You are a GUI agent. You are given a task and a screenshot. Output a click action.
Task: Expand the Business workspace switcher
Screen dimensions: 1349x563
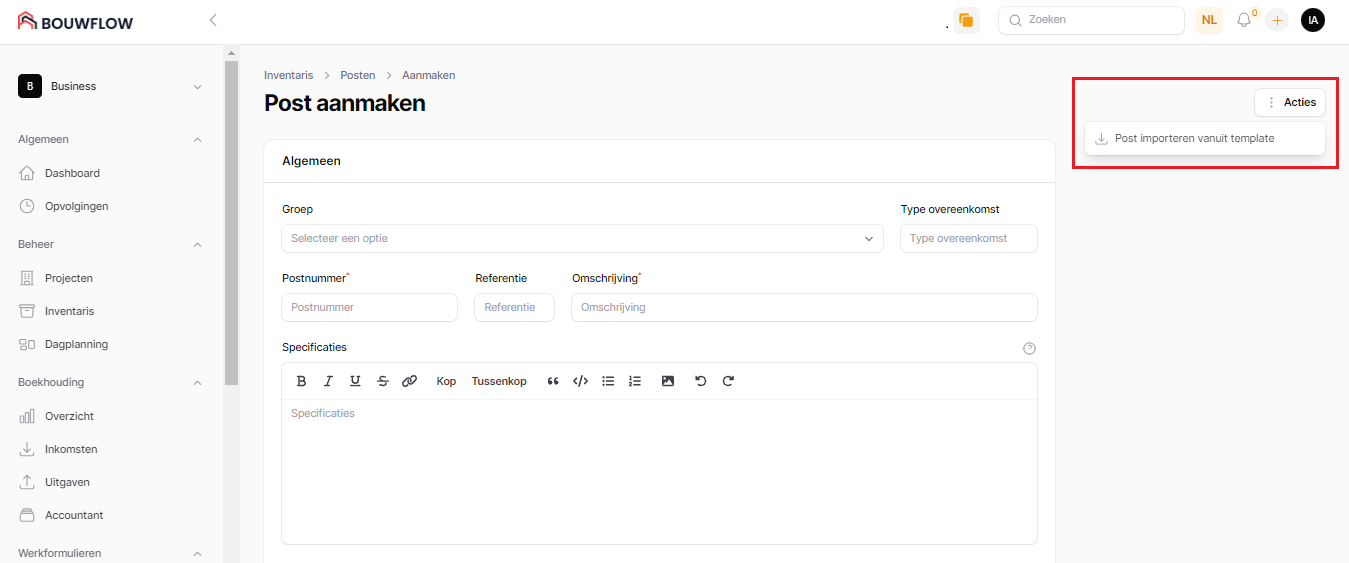(110, 86)
